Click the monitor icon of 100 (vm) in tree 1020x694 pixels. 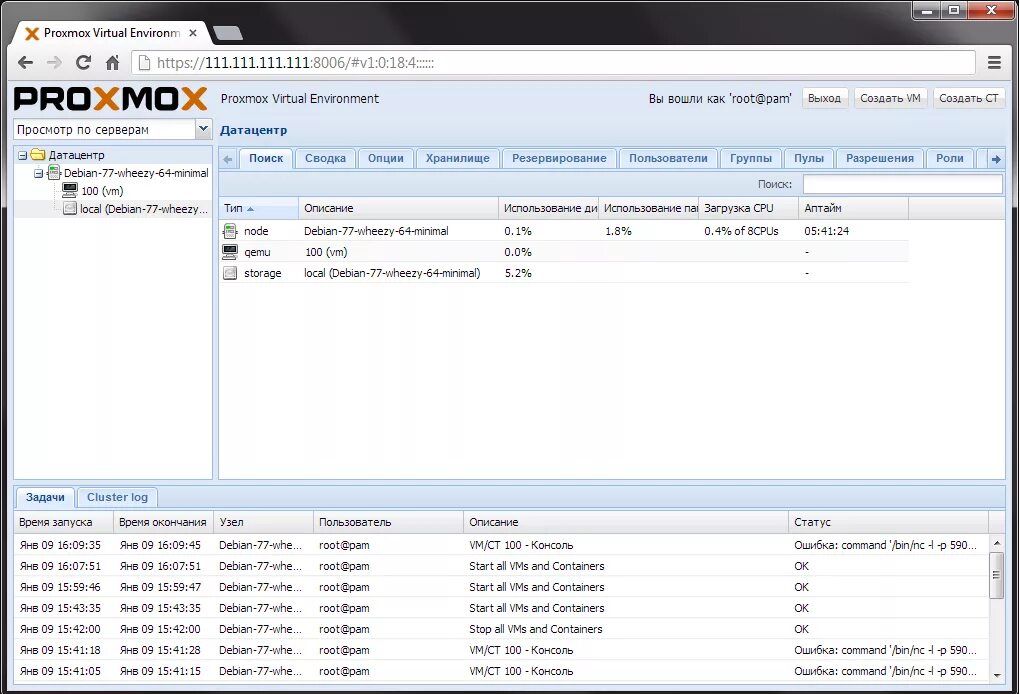(x=70, y=190)
